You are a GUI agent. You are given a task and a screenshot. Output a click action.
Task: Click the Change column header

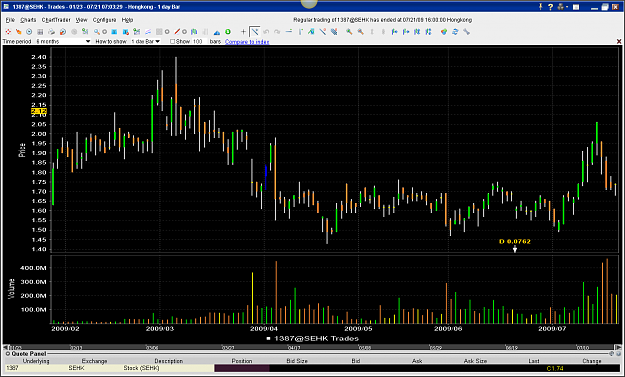tap(592, 361)
